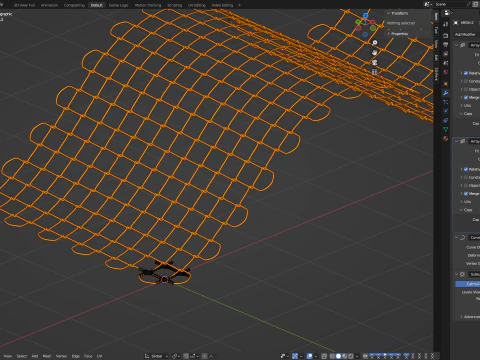Toggle Relative Offset checkbox in second Array modifier
480x360 pixels.
click(466, 169)
